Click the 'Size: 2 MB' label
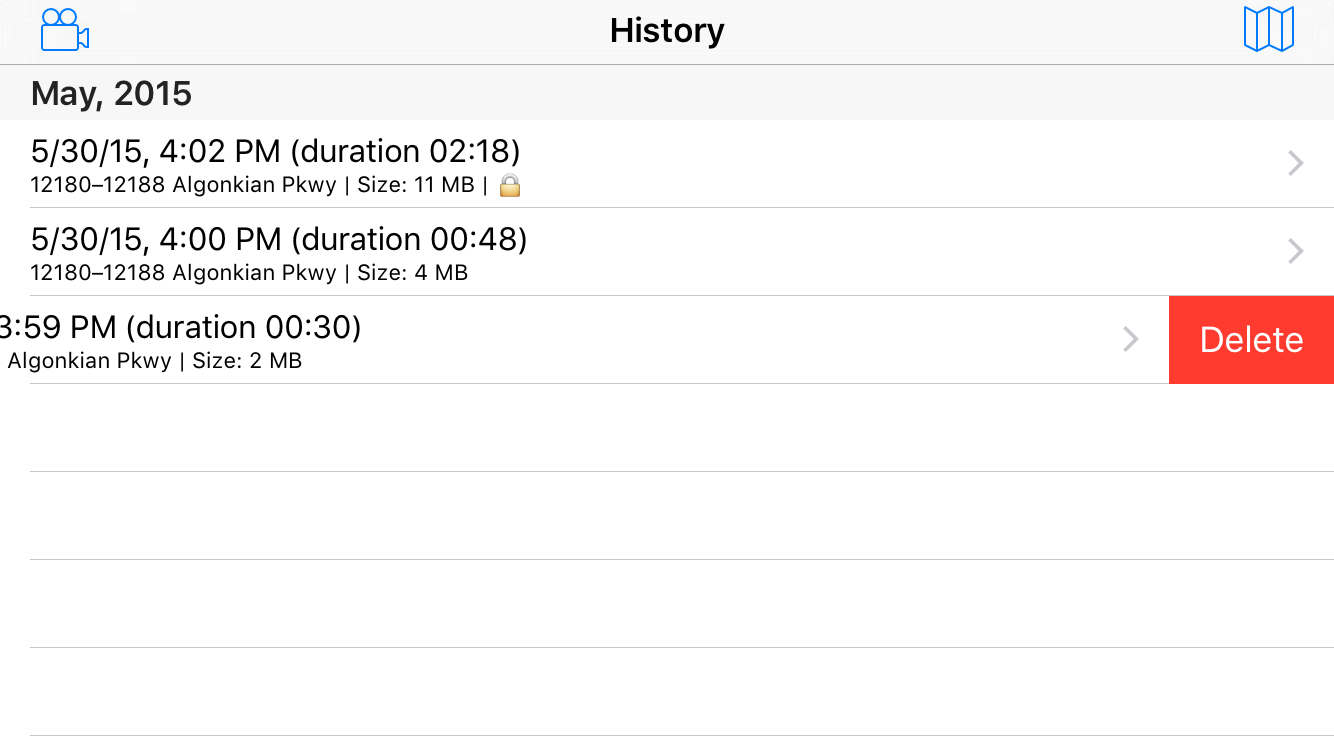The height and width of the screenshot is (750, 1334). (247, 361)
